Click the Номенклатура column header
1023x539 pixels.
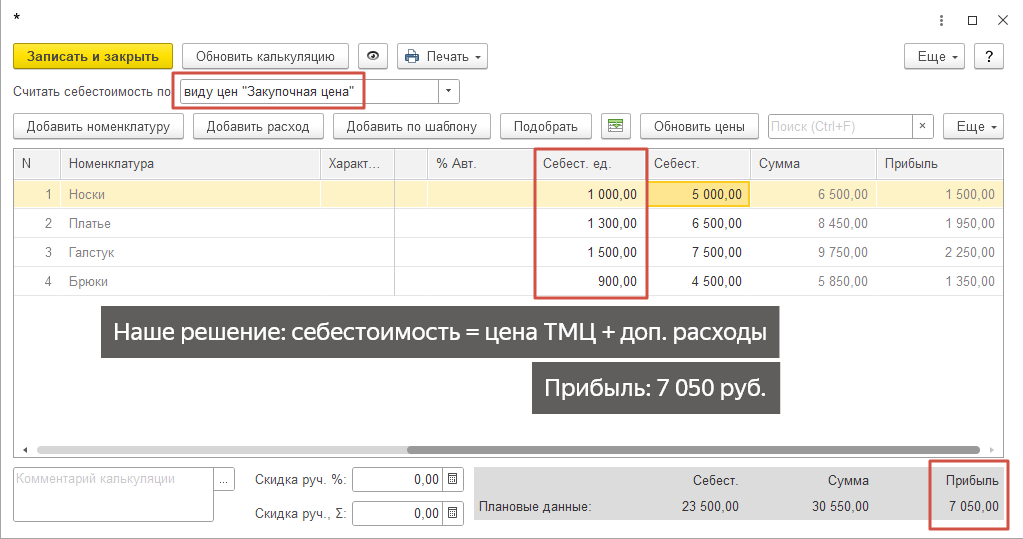point(191,164)
